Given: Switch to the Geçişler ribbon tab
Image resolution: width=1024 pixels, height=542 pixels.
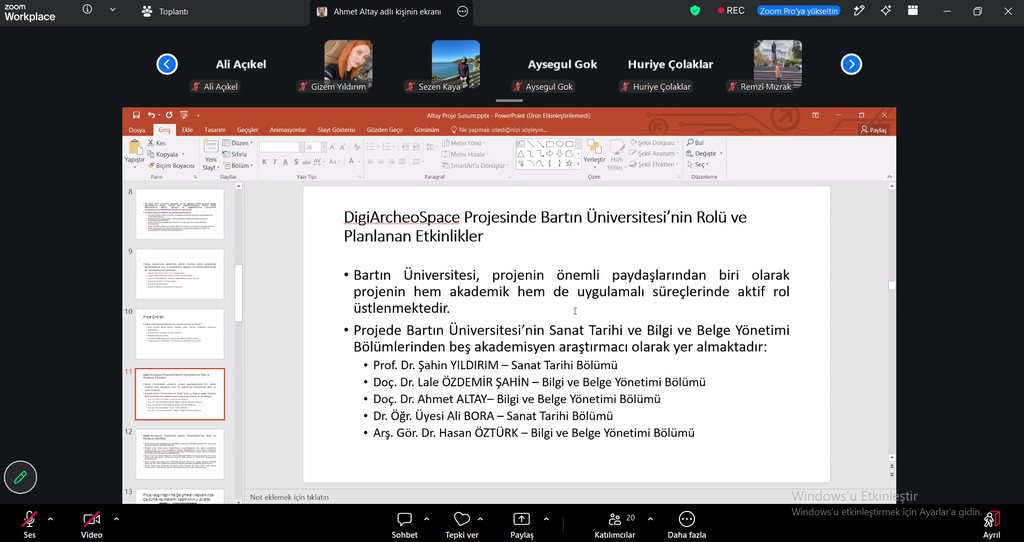Looking at the screenshot, I should tap(248, 130).
